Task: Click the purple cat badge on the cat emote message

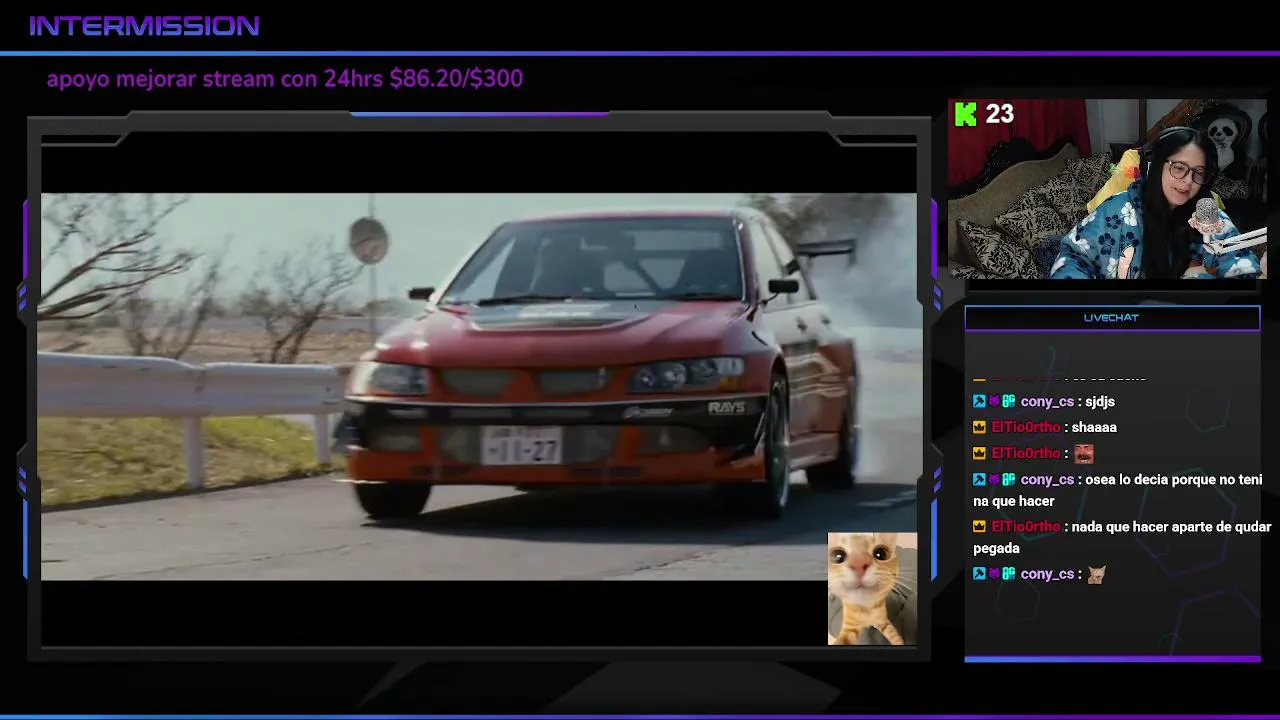Action: [994, 573]
